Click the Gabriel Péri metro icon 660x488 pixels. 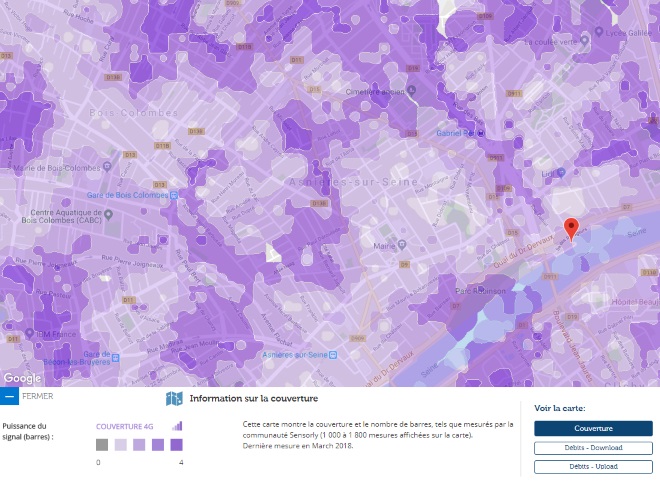481,133
